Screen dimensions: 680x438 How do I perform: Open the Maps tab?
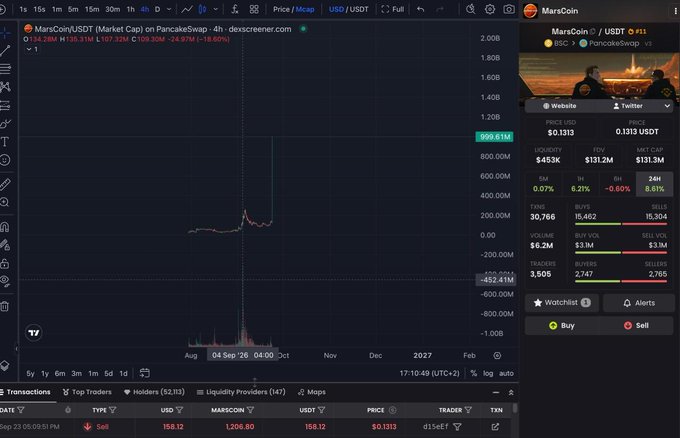[x=312, y=392]
